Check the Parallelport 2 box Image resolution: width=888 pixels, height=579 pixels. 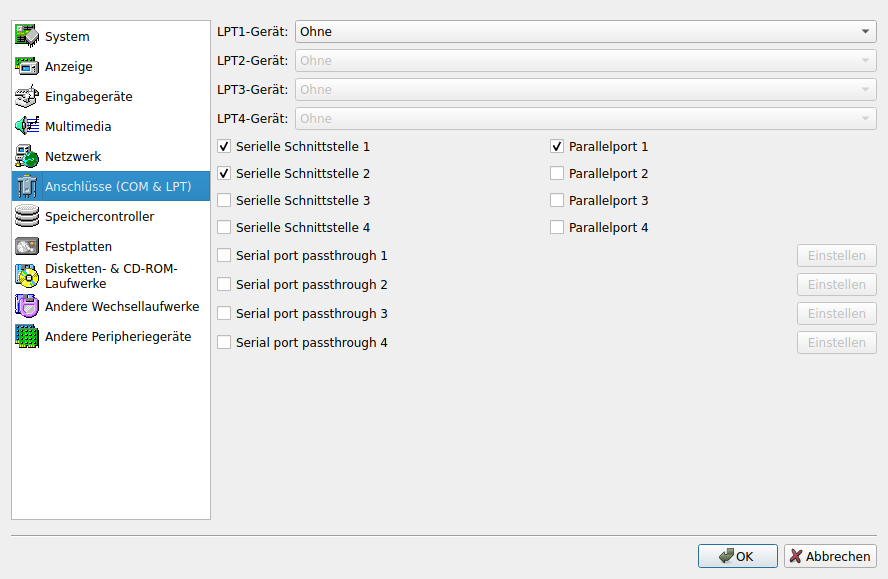tap(557, 174)
